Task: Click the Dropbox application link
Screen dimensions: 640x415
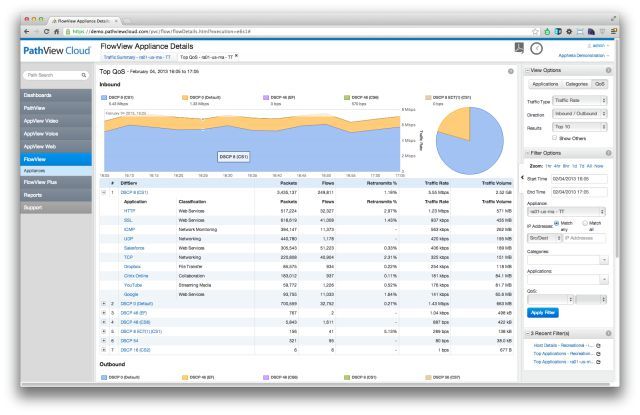Action: click(x=132, y=266)
